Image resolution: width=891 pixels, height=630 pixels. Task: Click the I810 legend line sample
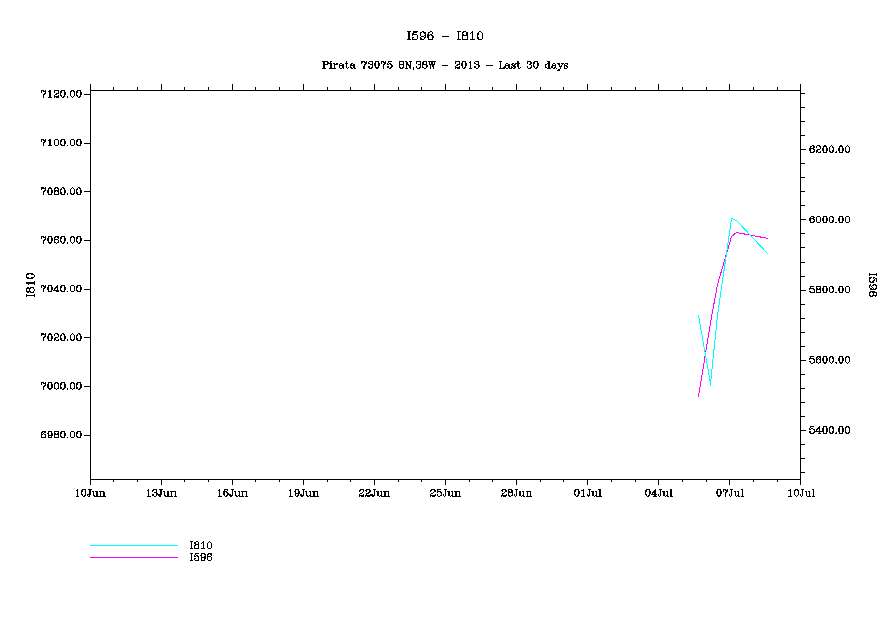(133, 546)
